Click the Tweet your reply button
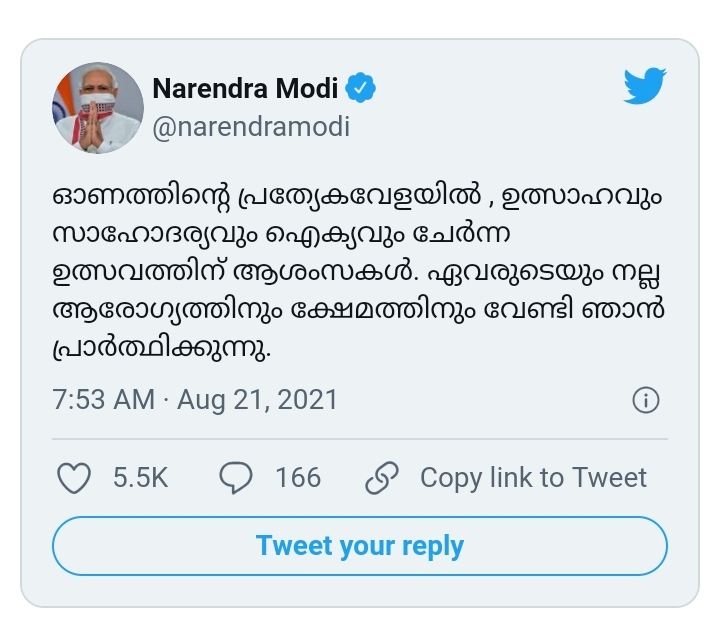Viewport: 720px width, 630px height. (360, 546)
